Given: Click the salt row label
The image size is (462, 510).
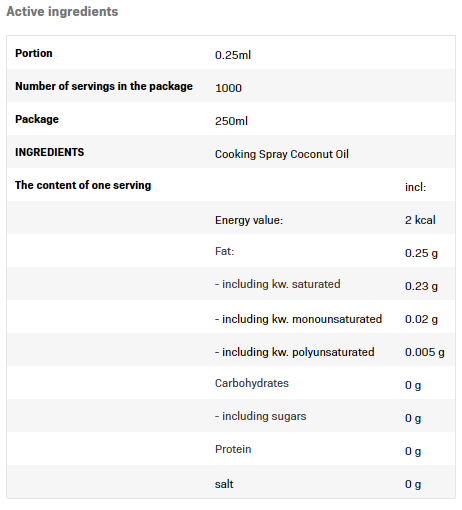Looking at the screenshot, I should point(224,484).
